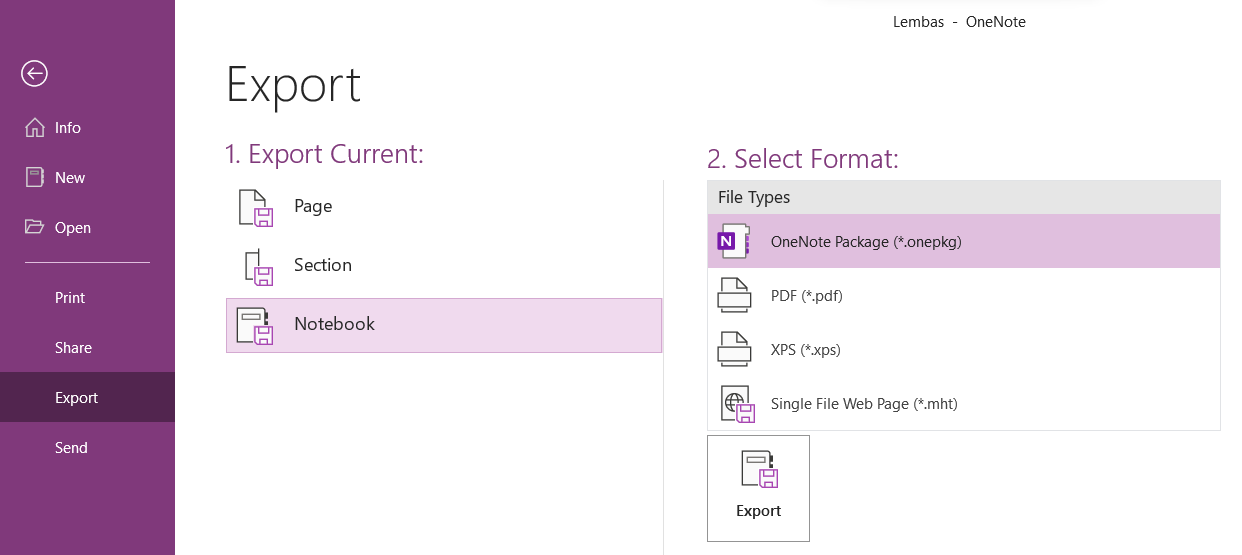1242x555 pixels.
Task: Select Single File Web Page (*.mht)
Action: pyautogui.click(x=964, y=404)
